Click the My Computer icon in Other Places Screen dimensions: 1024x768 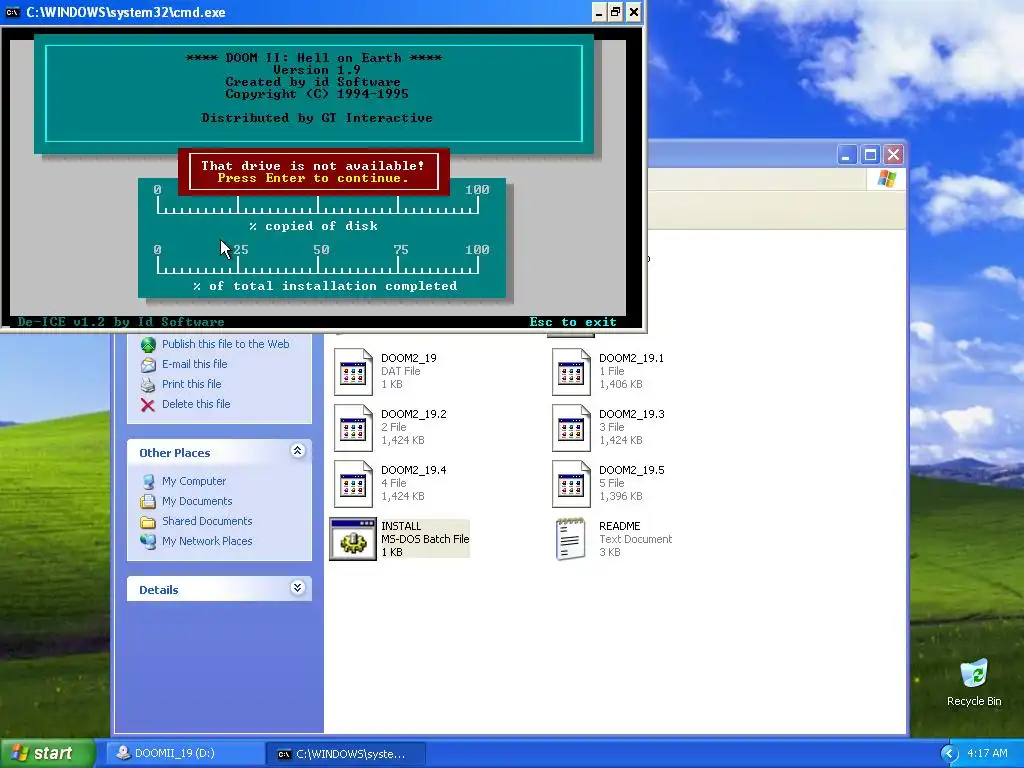(x=148, y=481)
